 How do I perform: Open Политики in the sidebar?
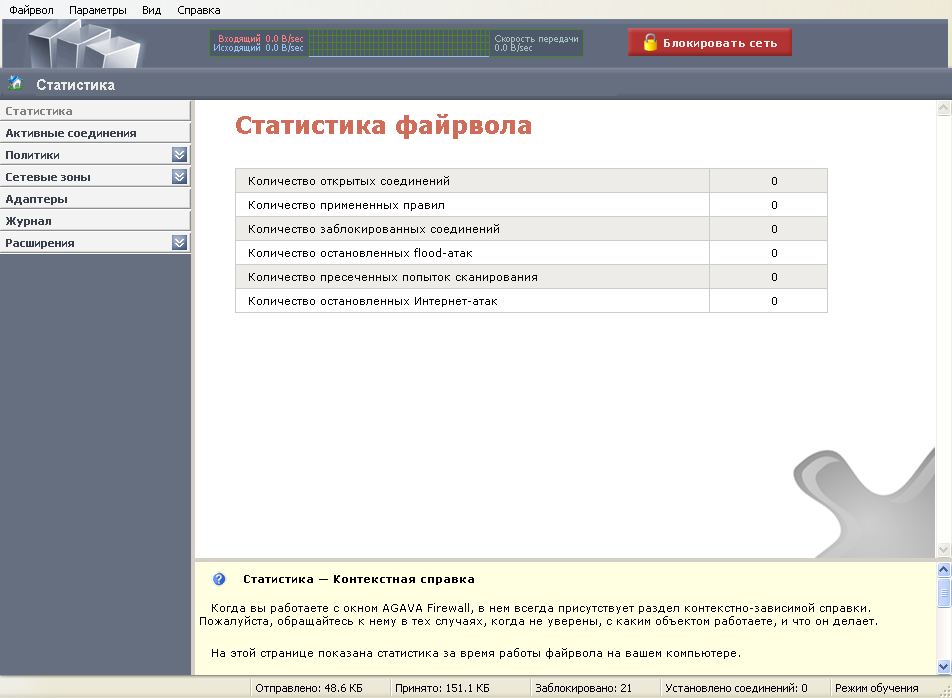point(95,155)
